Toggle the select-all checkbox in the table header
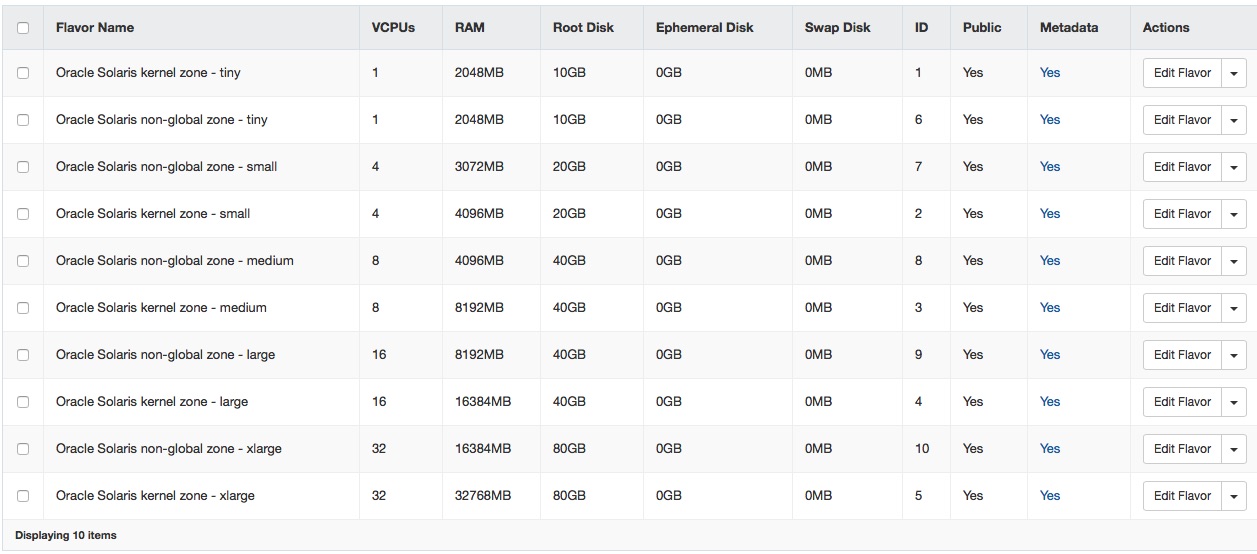Viewport: 1257px width, 554px height. [23, 28]
